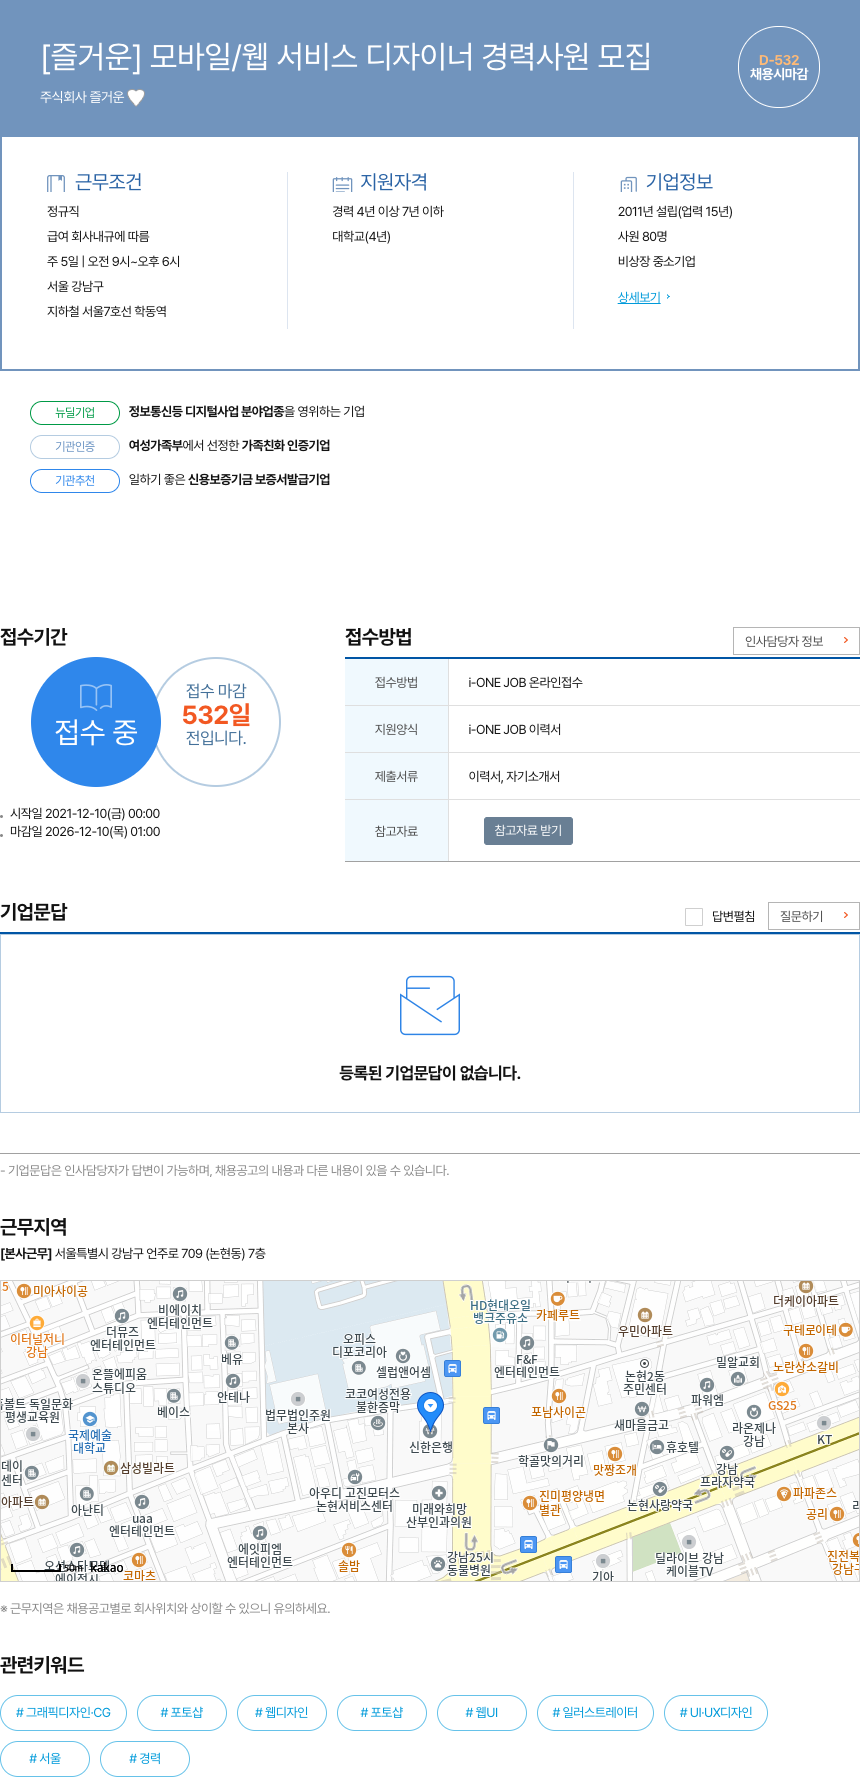Click the 파파존스 restaurant map icon
860x1778 pixels.
point(784,1493)
